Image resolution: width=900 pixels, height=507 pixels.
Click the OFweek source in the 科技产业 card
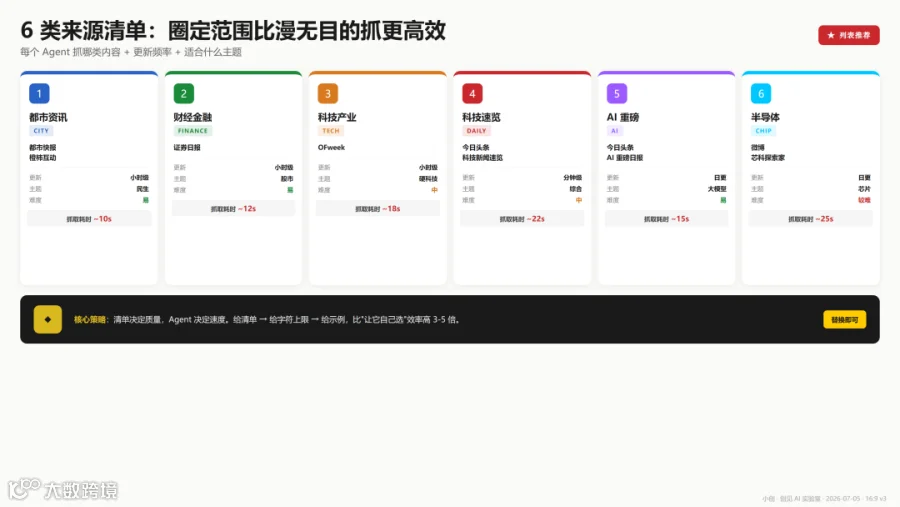[331, 148]
